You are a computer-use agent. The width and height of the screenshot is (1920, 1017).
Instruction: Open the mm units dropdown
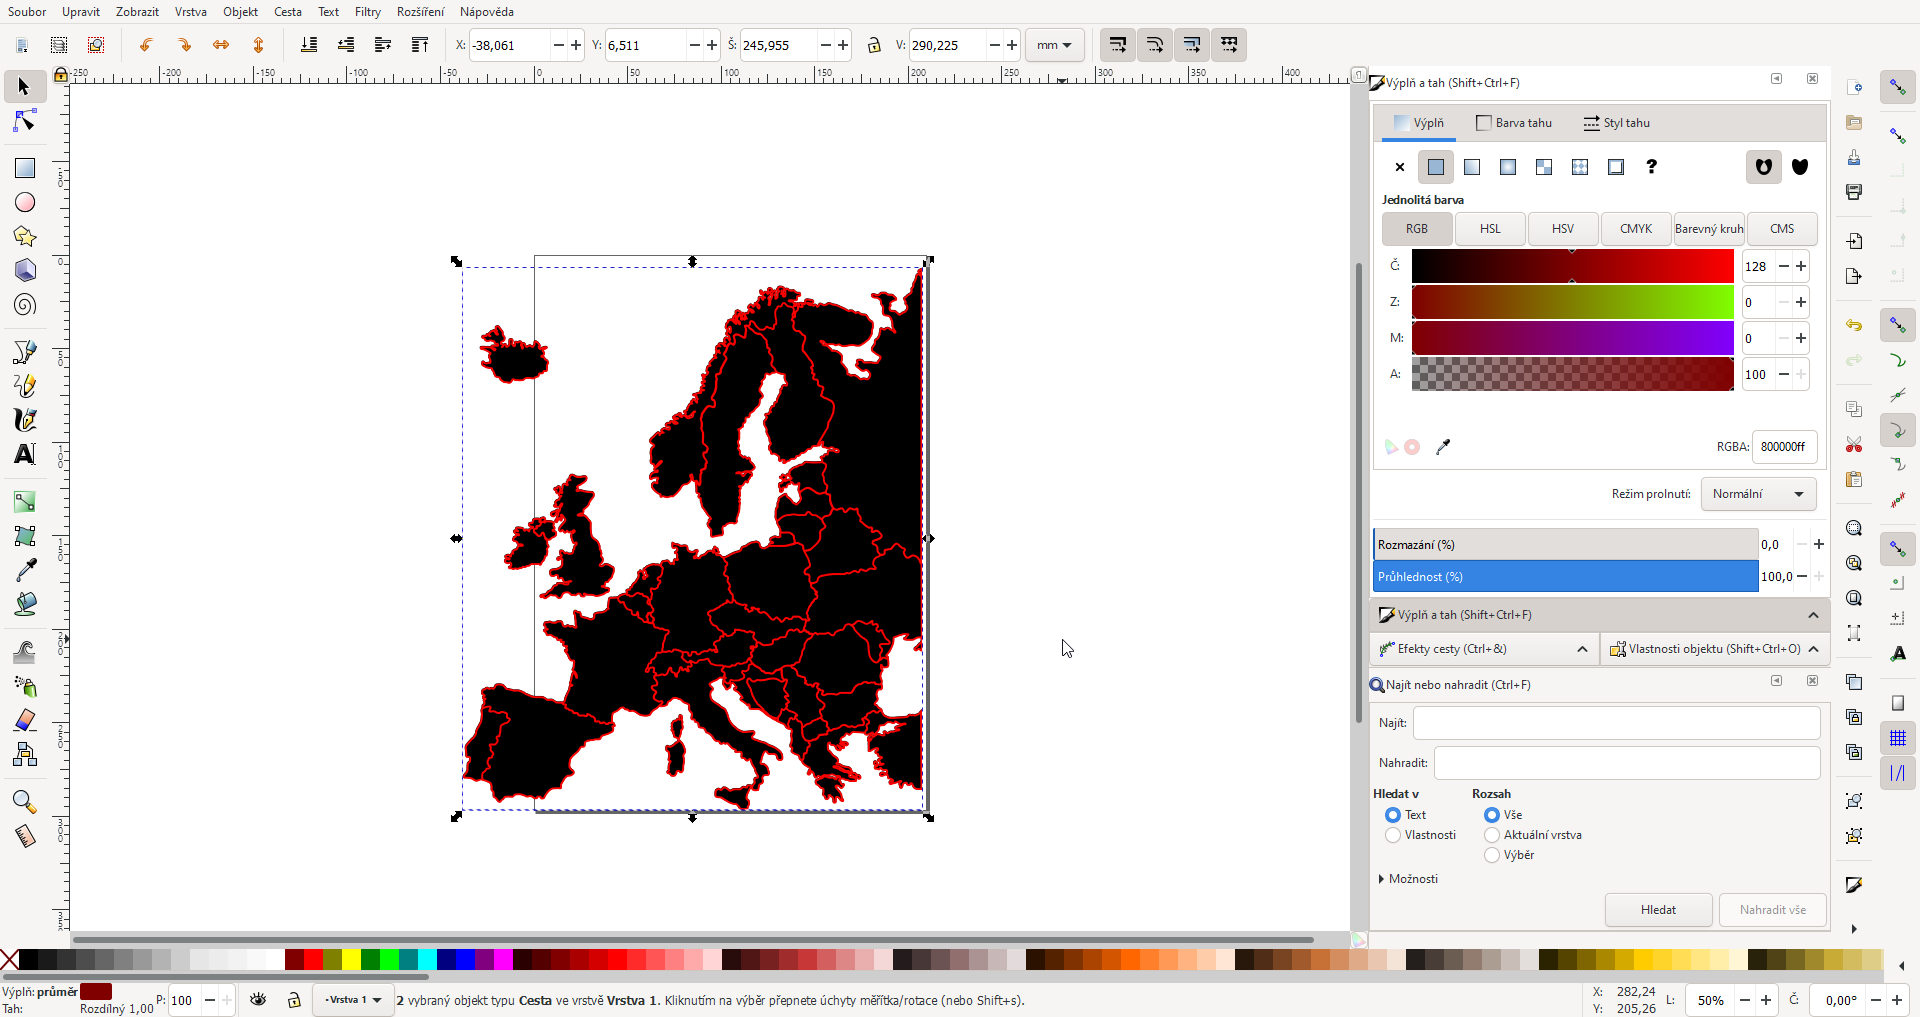point(1054,45)
